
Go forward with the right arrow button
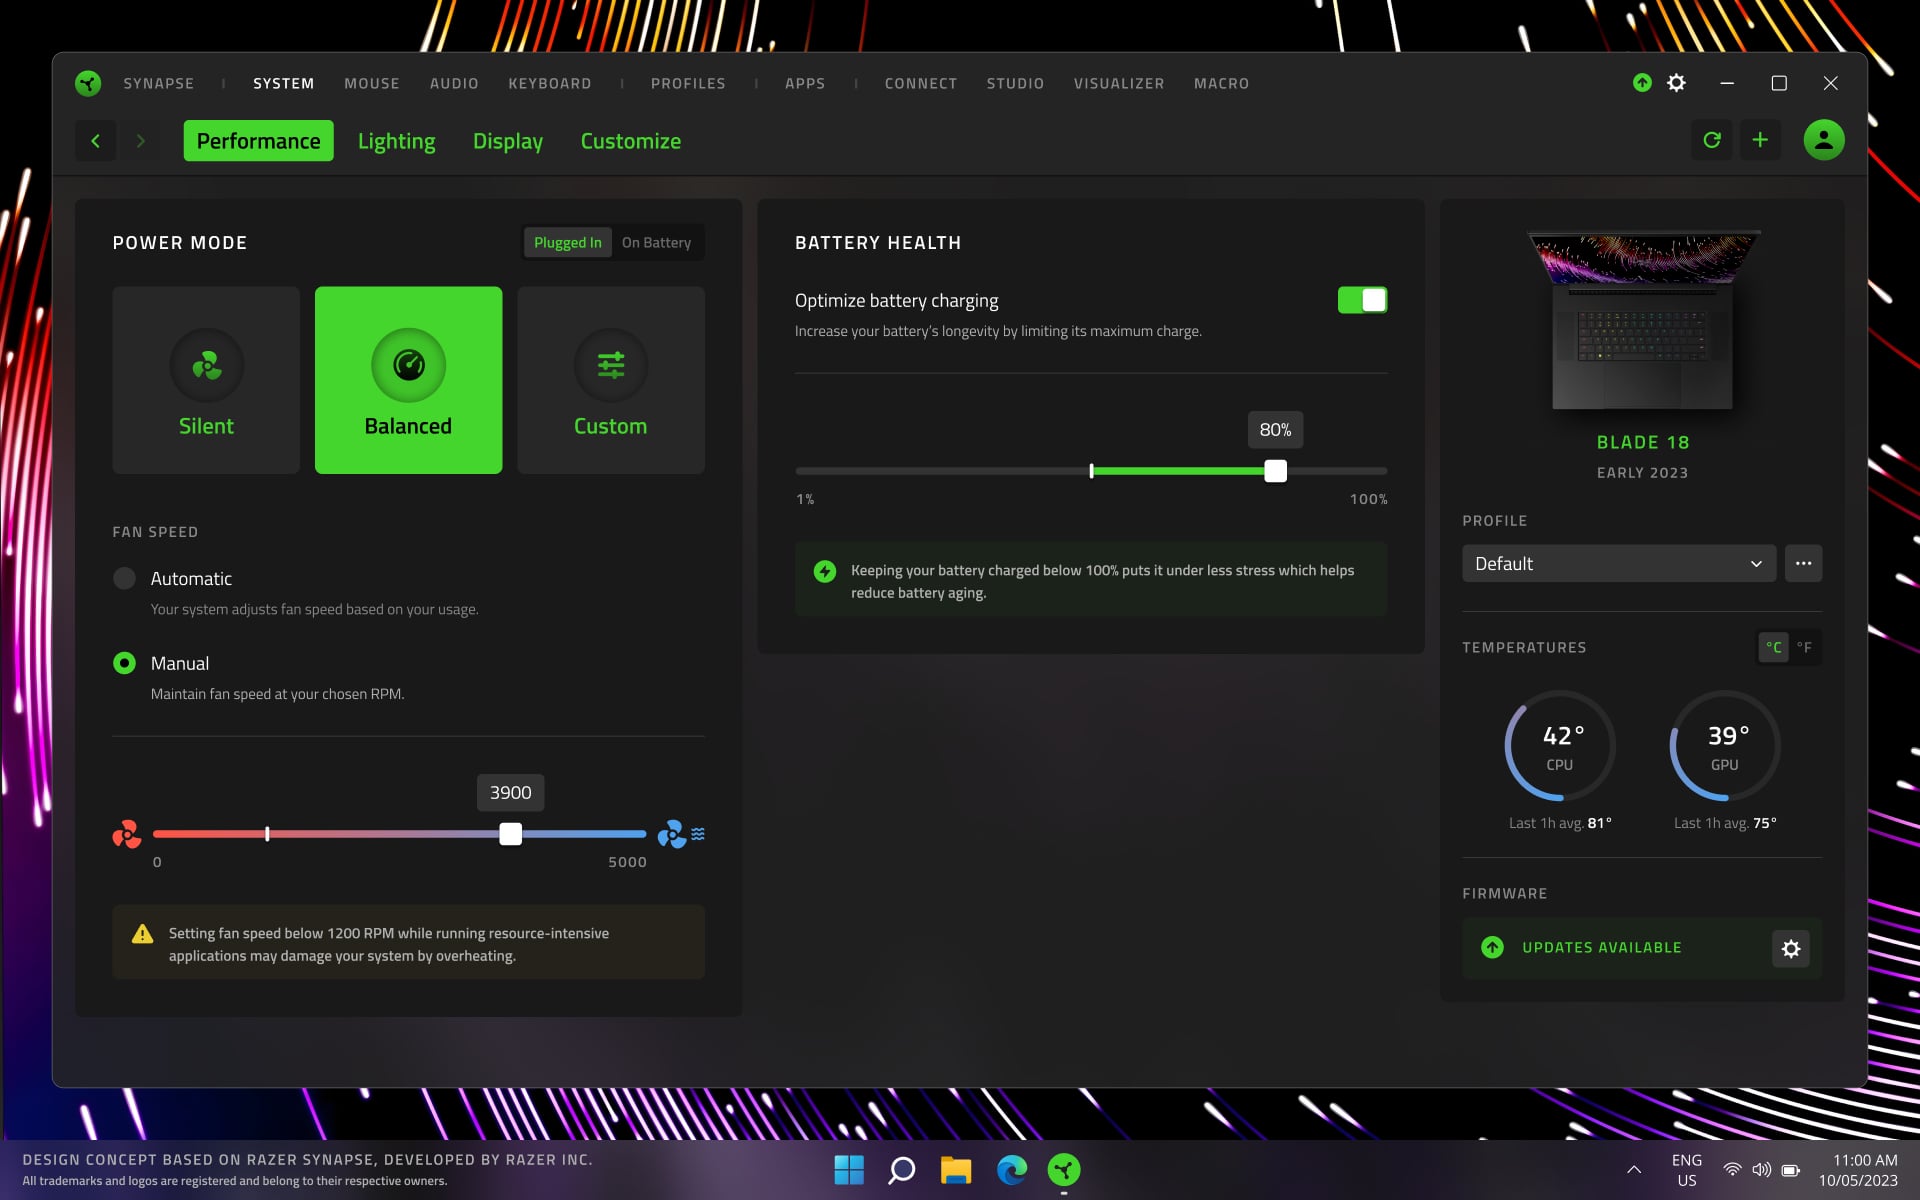tap(141, 141)
